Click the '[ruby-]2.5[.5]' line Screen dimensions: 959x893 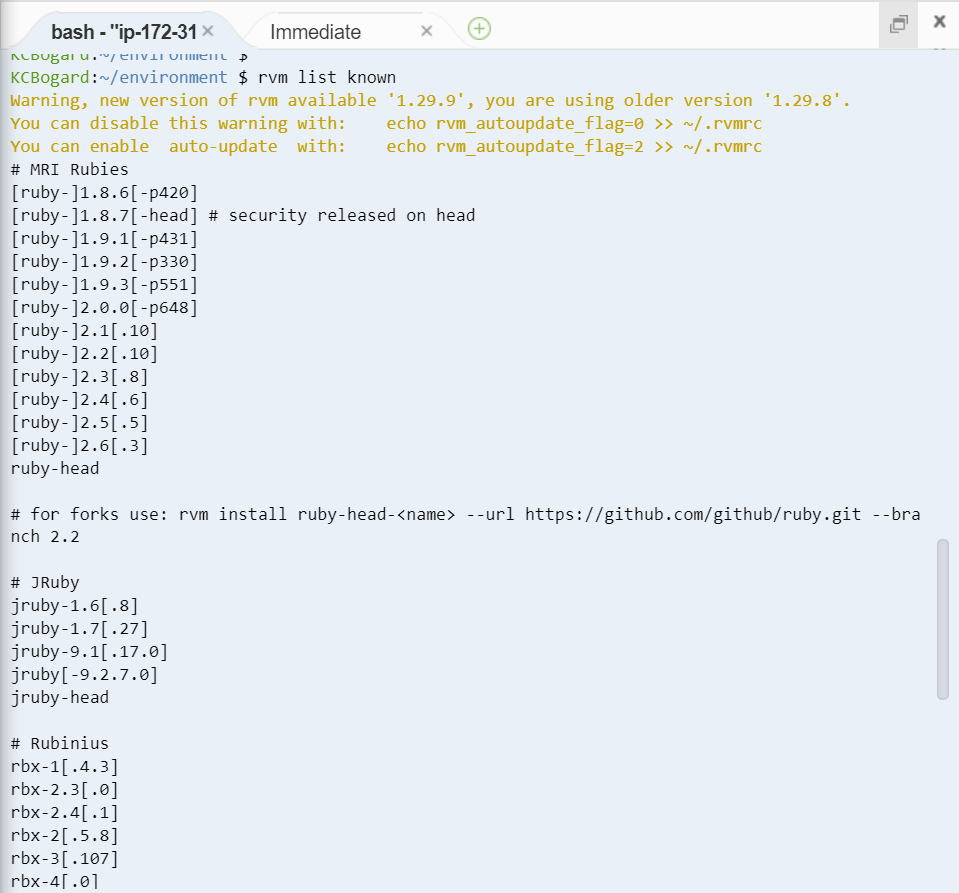tap(80, 423)
